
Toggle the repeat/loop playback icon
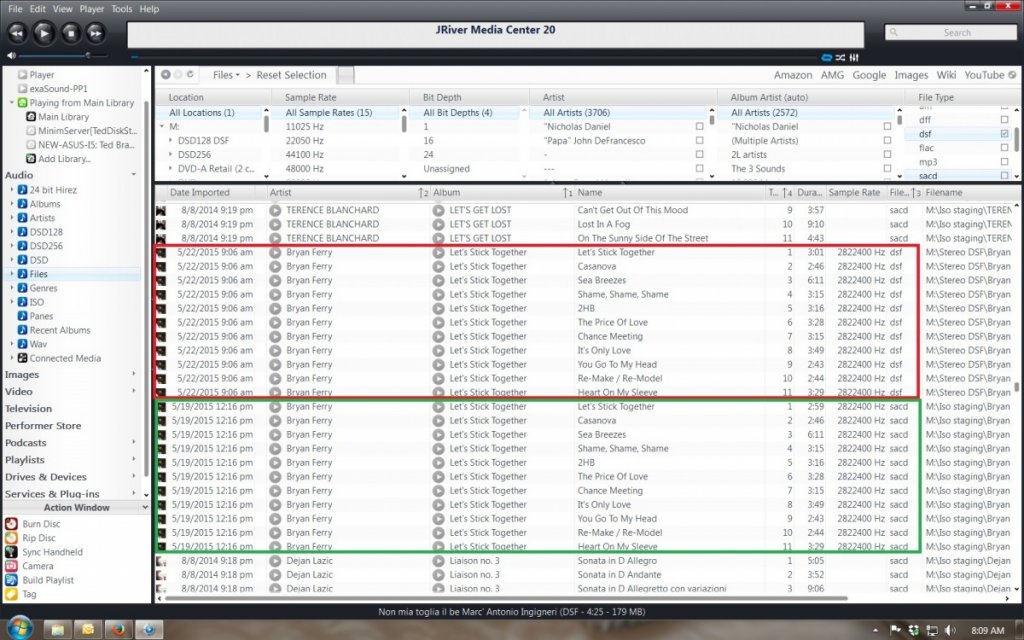coord(827,57)
